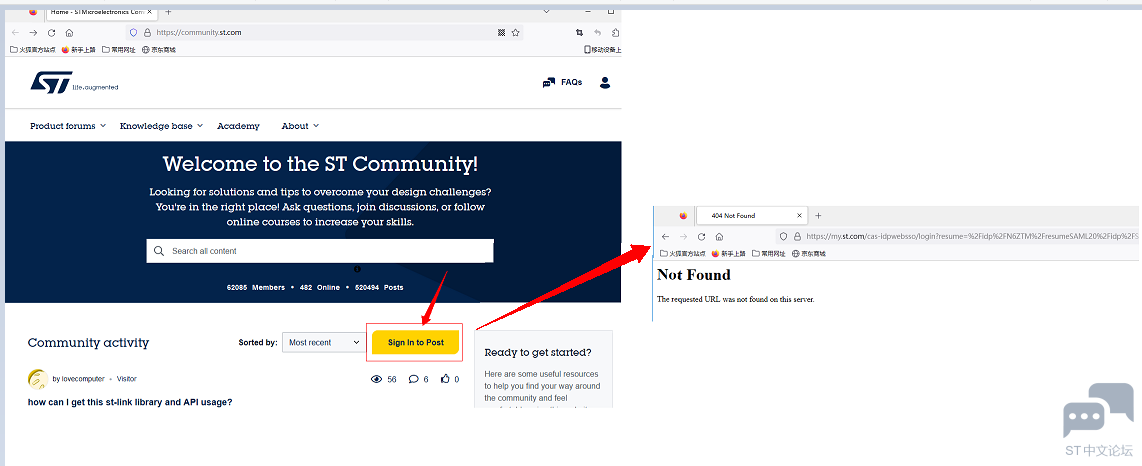Expand About menu

300,126
